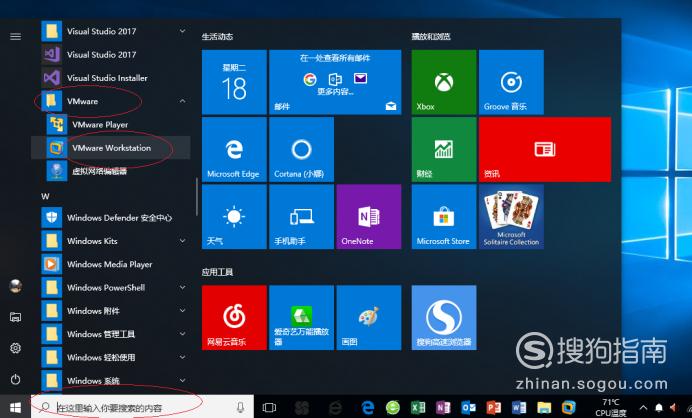Click the 生活动态 group header
The height and width of the screenshot is (418, 692).
click(x=217, y=37)
